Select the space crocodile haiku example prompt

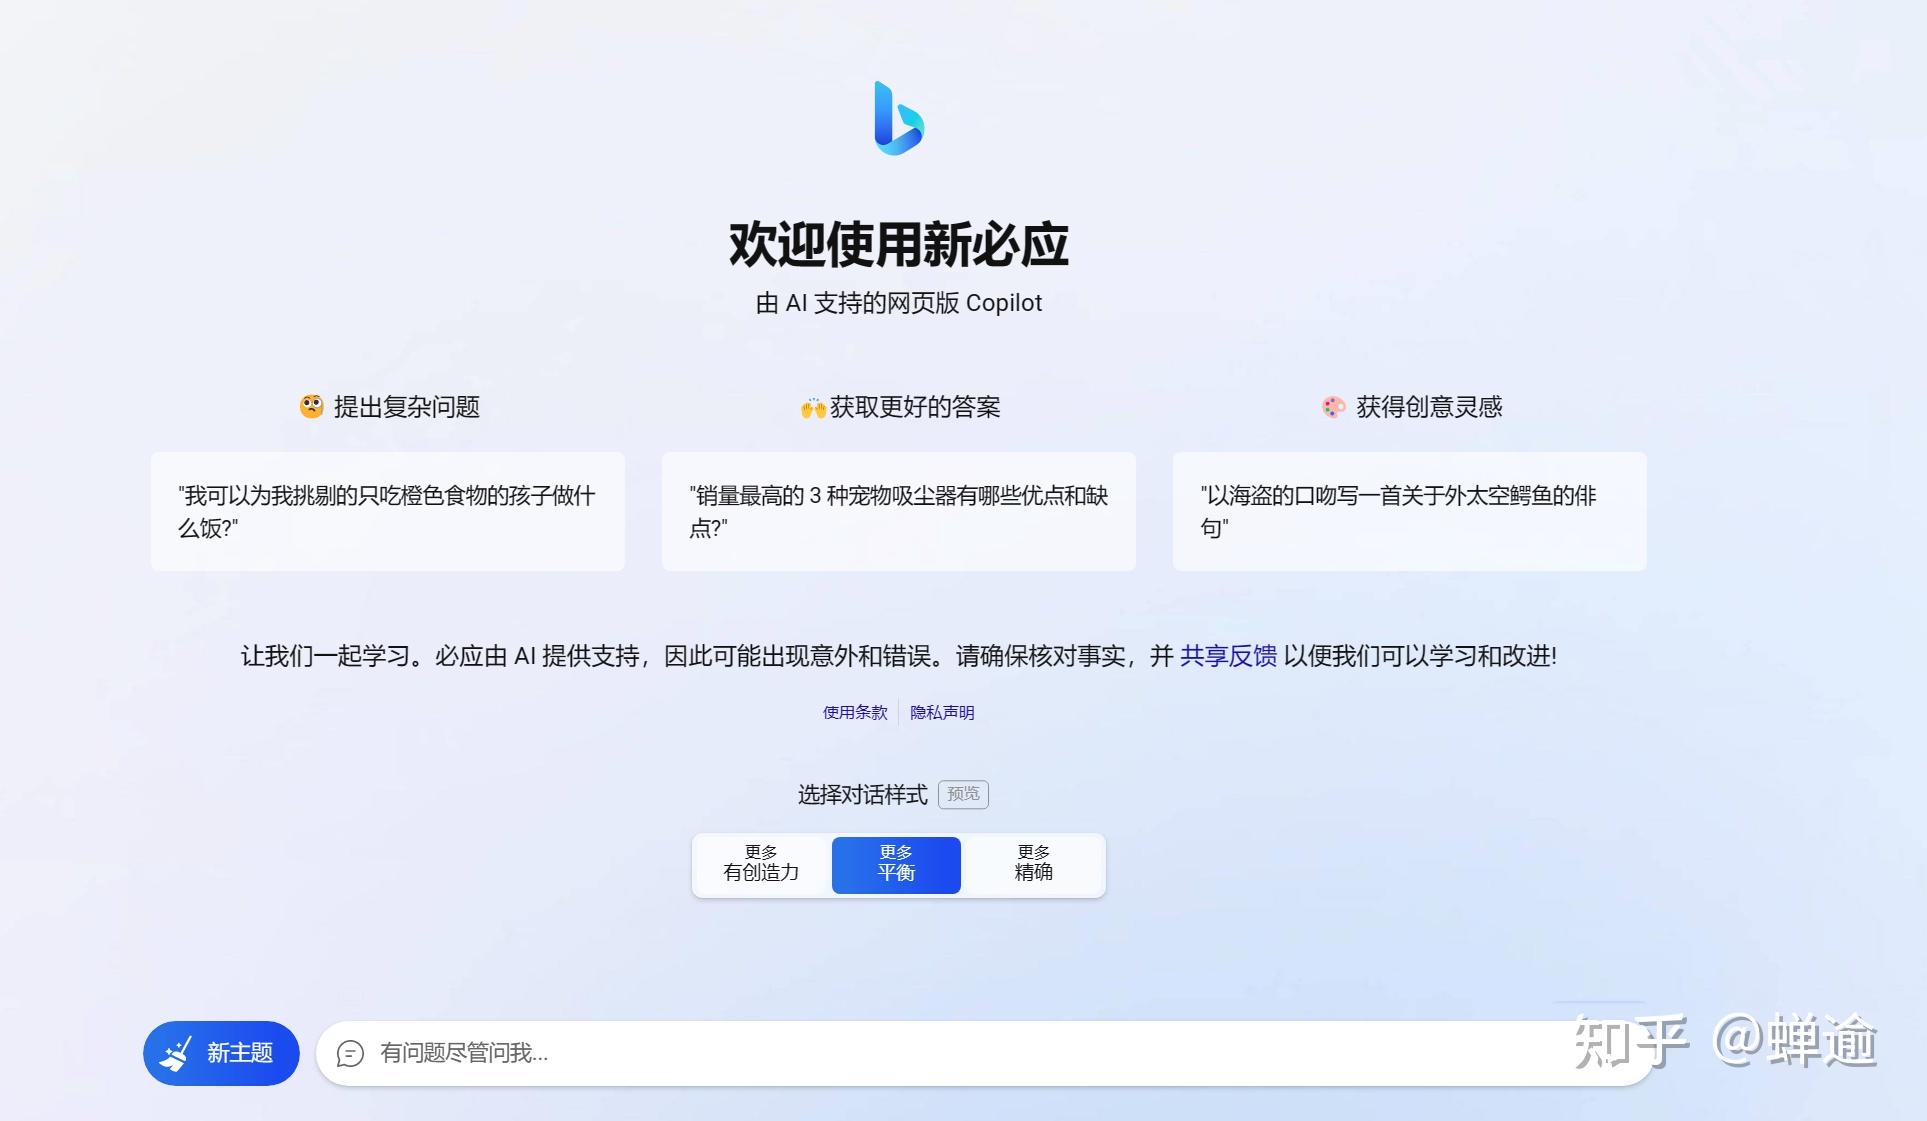1408,511
